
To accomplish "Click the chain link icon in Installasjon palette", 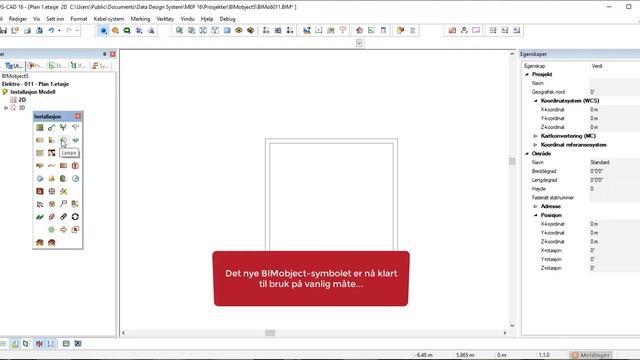I will 63,217.
